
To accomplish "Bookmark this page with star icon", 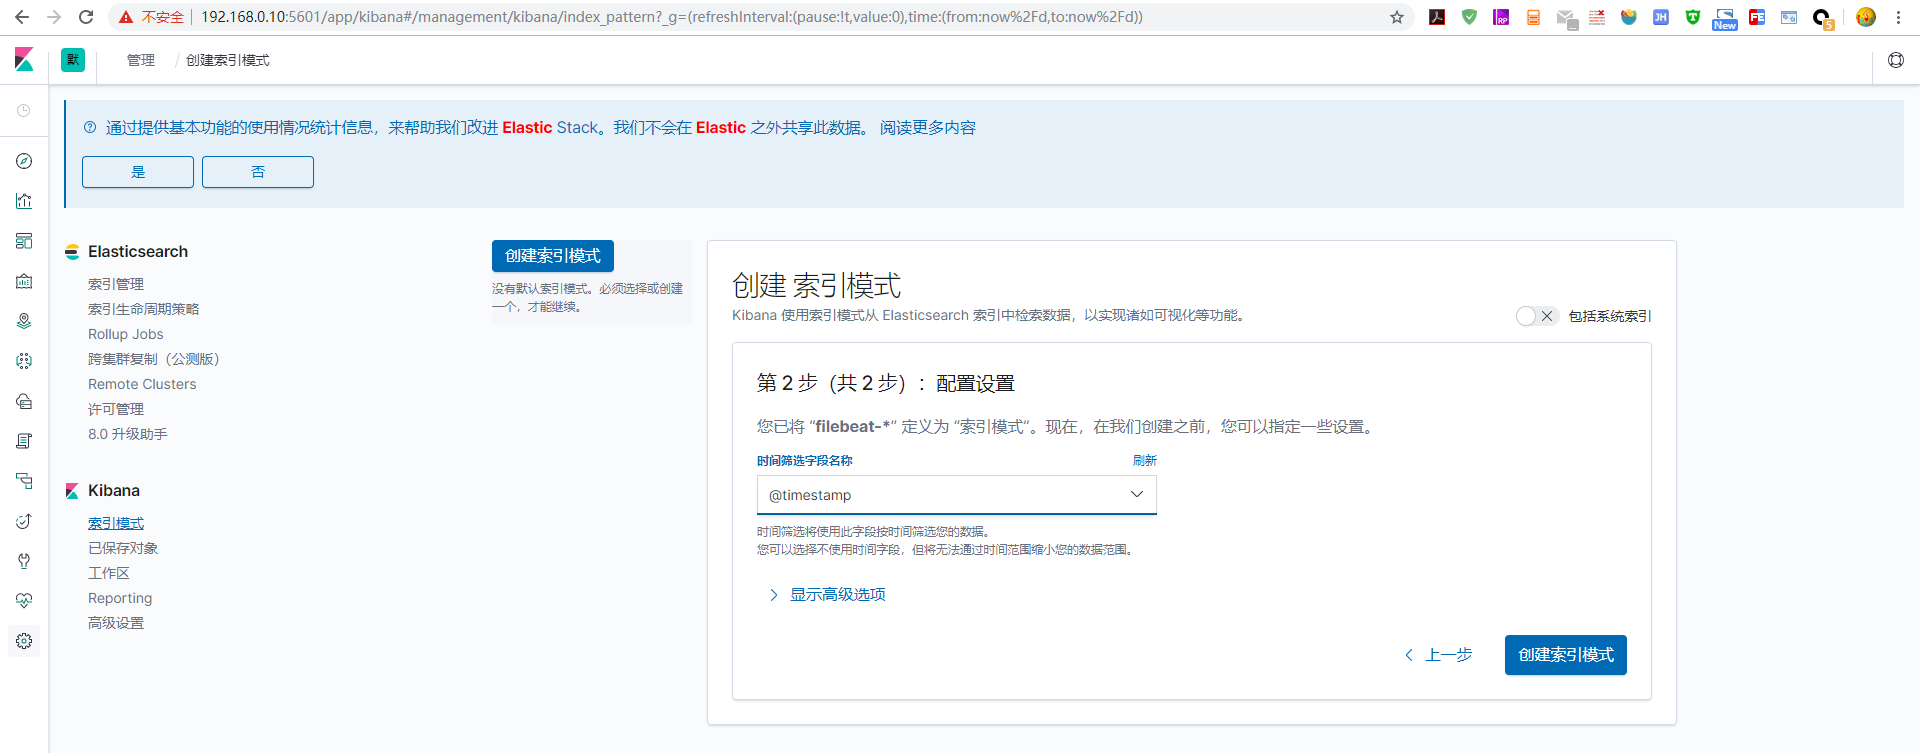I will coord(1397,17).
